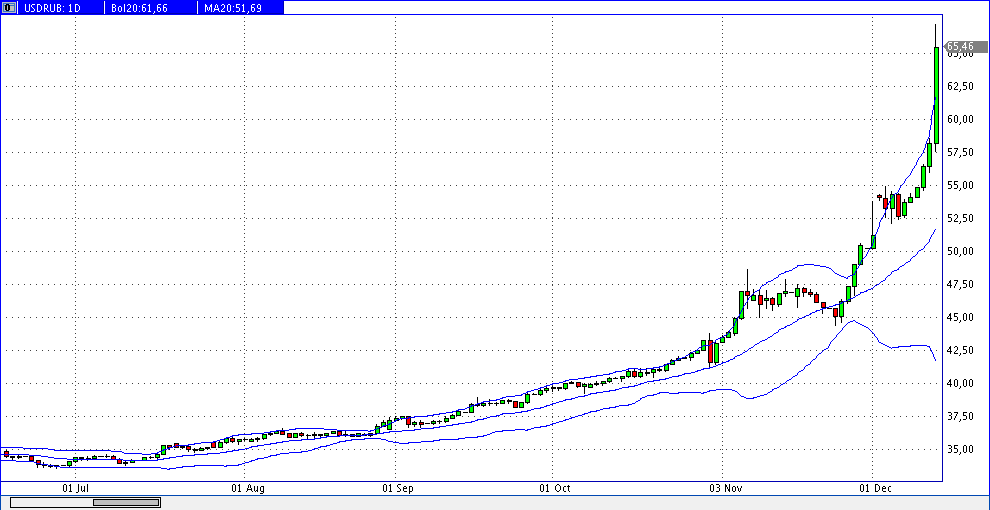Click the 50,00 price axis label
Image resolution: width=990 pixels, height=510 pixels.
tap(960, 251)
